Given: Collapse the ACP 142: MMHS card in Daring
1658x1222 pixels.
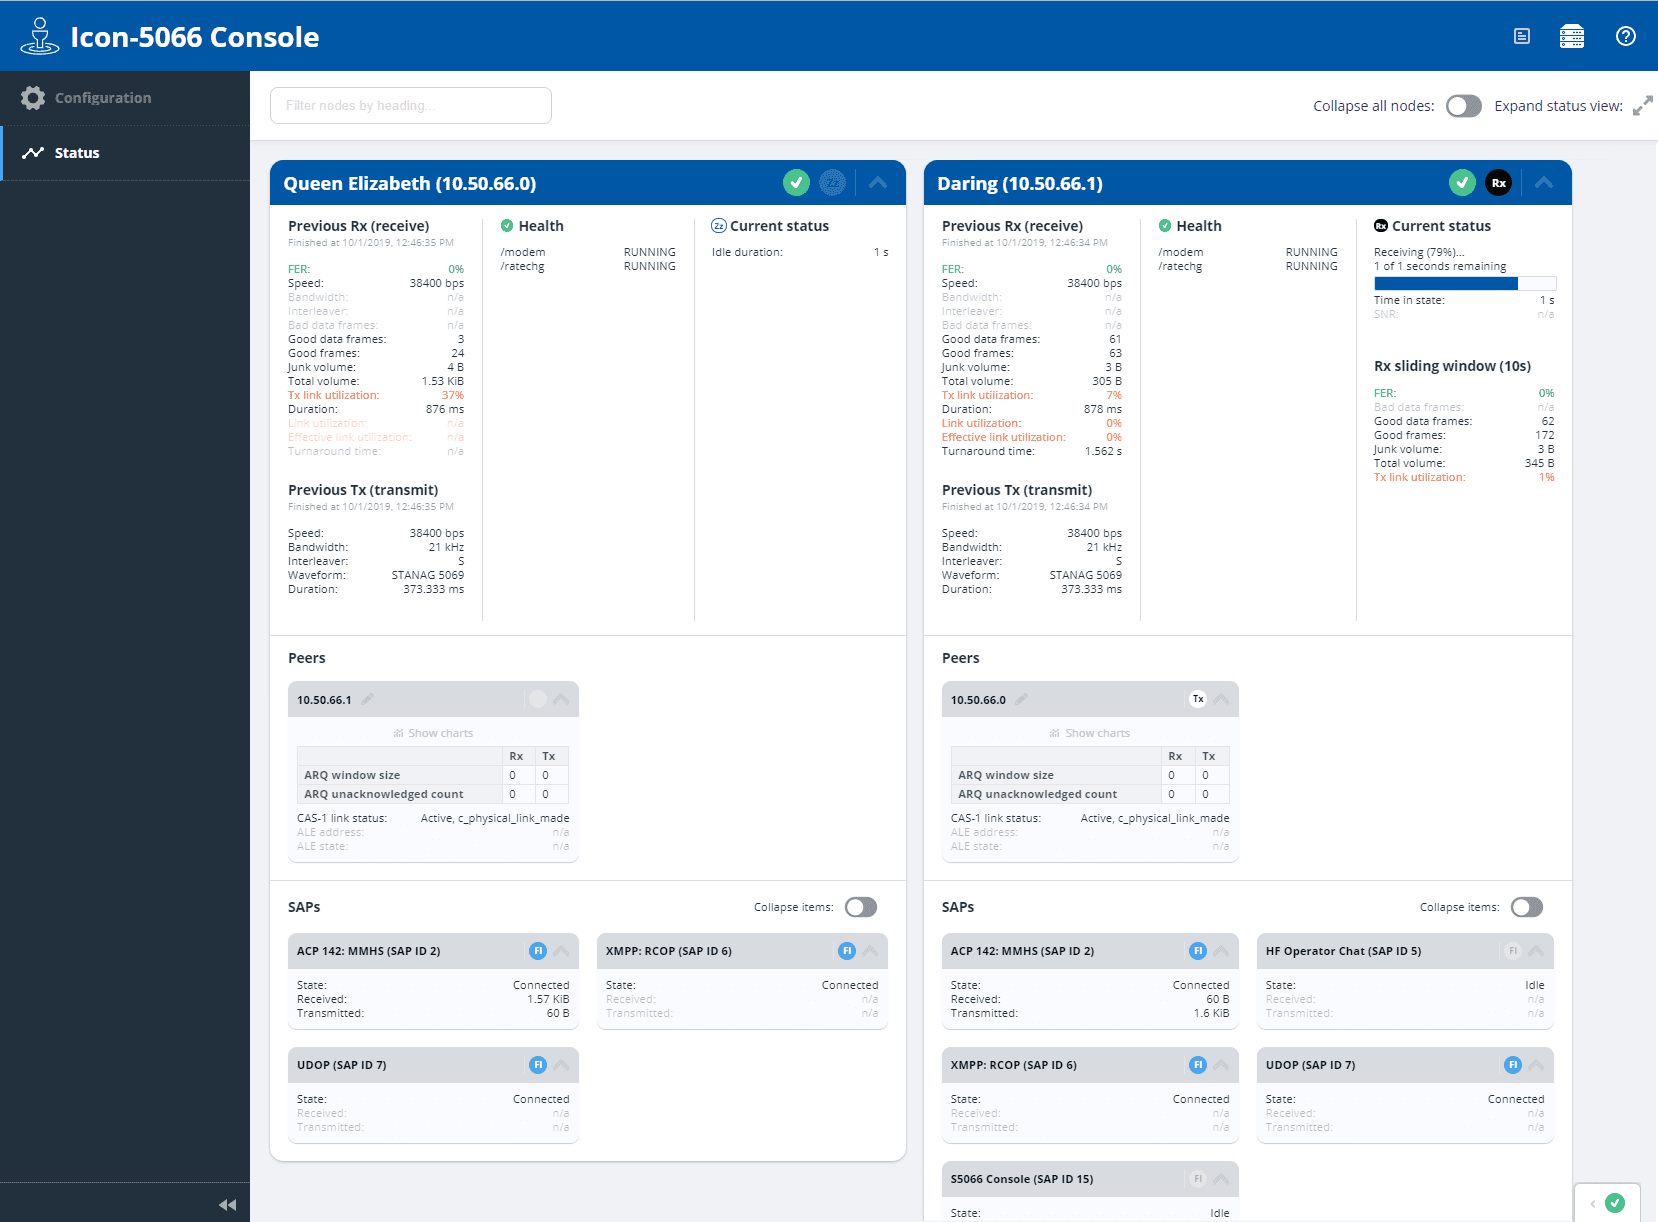Looking at the screenshot, I should point(1221,951).
